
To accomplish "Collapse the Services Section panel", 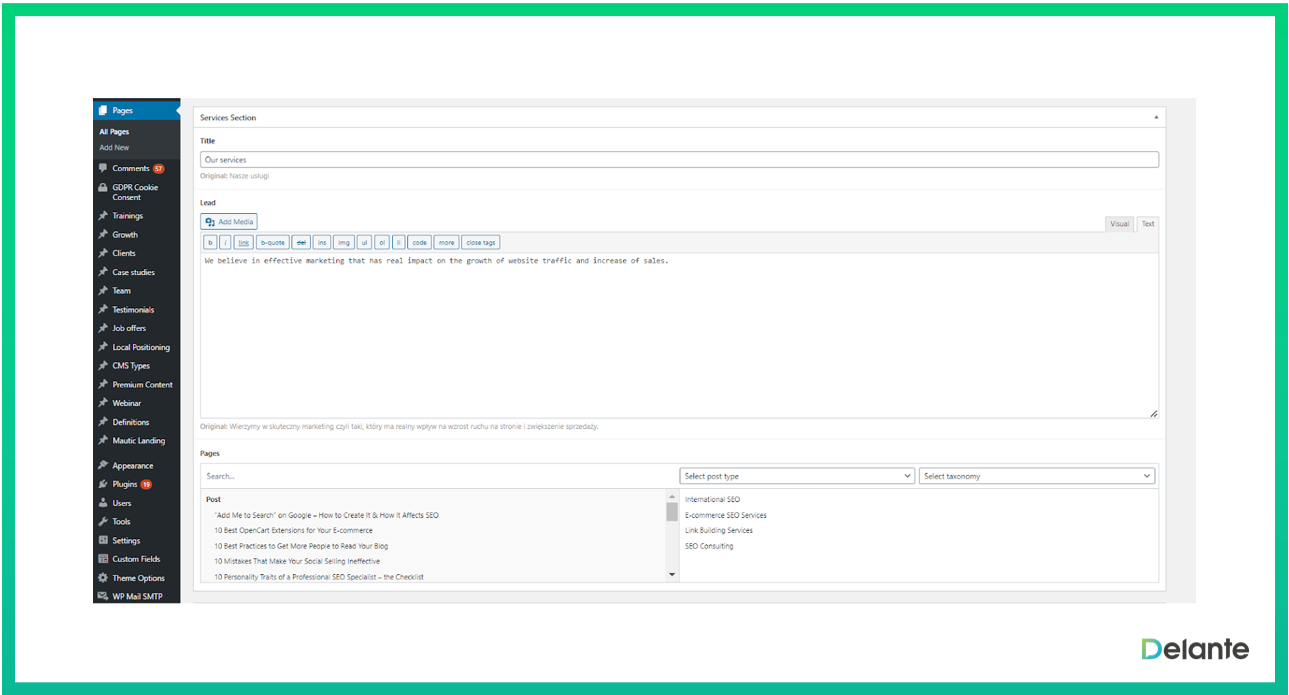I will [1157, 117].
